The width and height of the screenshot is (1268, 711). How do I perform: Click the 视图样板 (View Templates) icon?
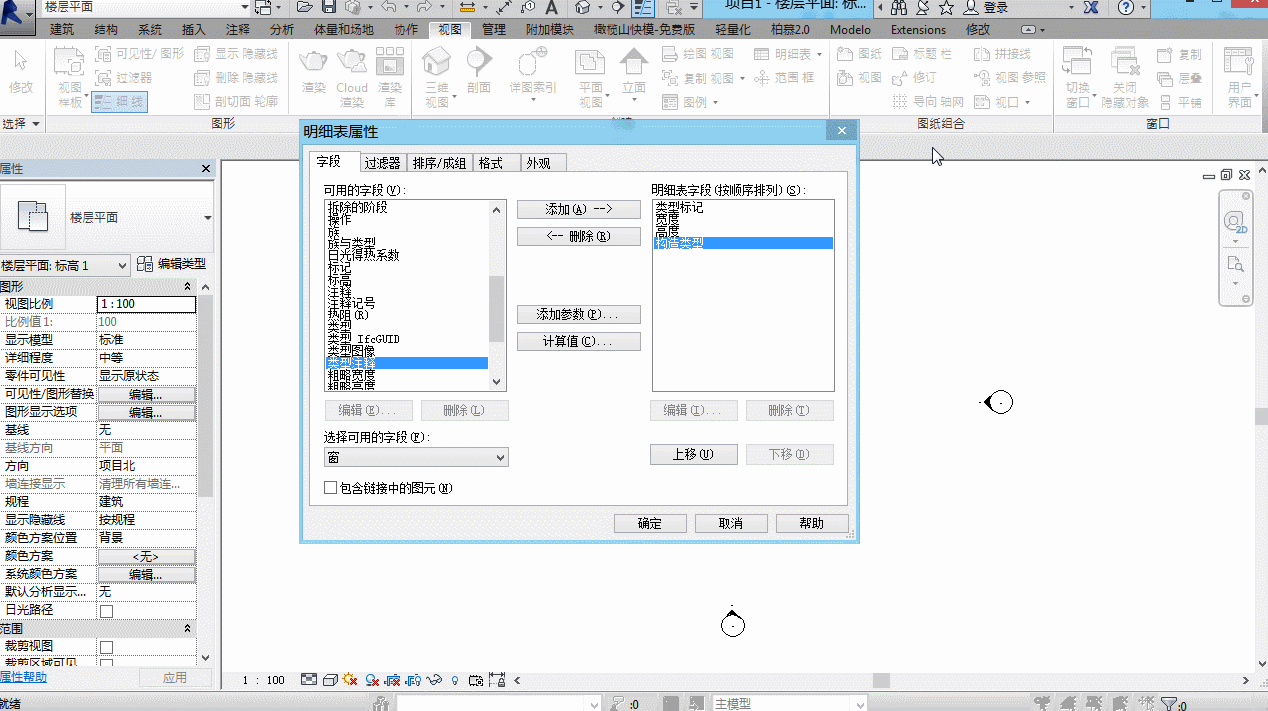click(x=69, y=64)
